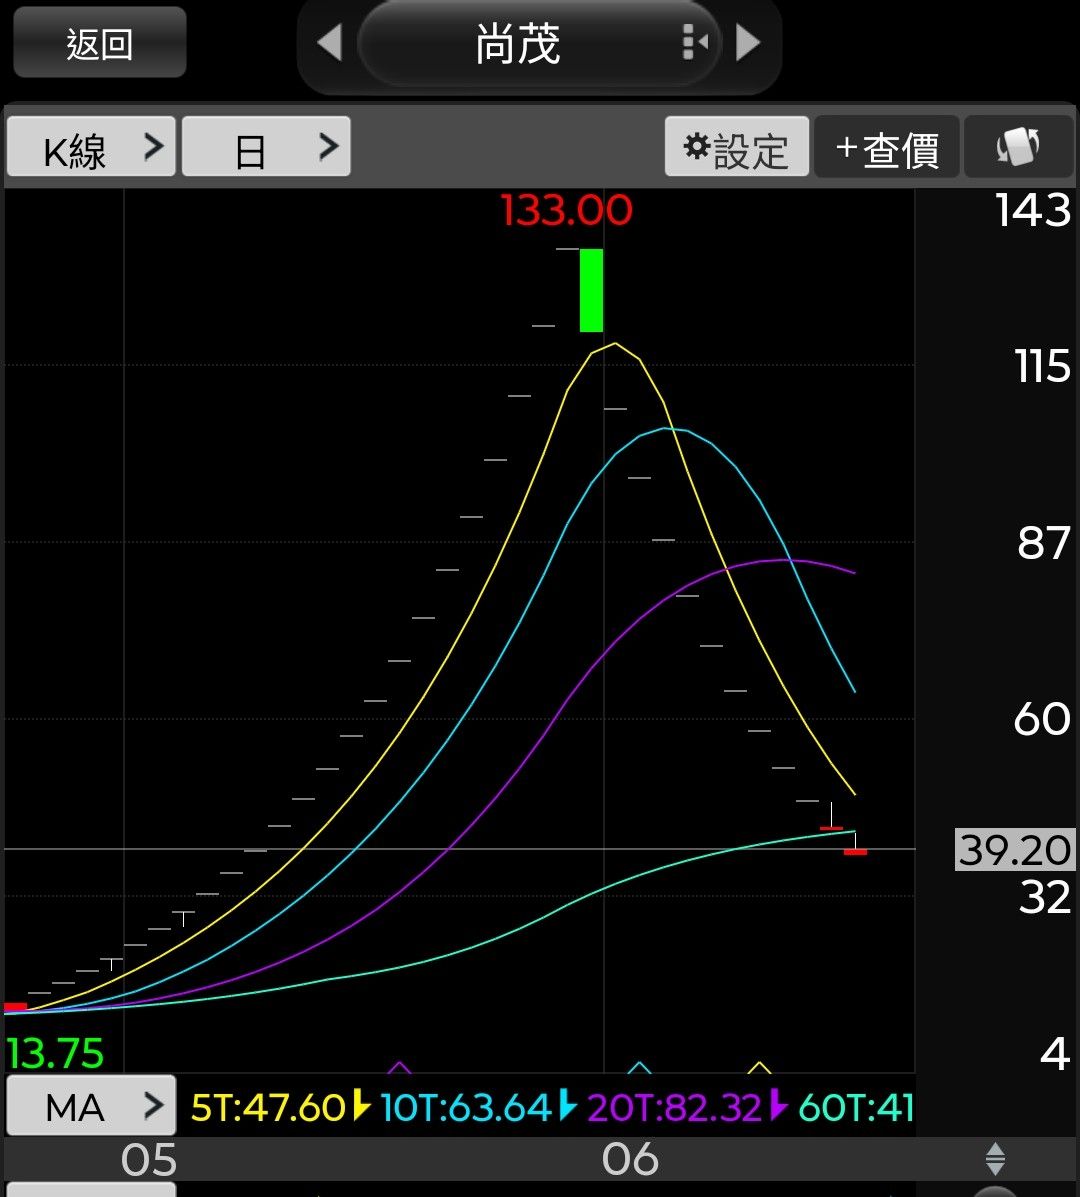Open the 日 period dropdown
This screenshot has height=1197, width=1080.
tap(266, 147)
